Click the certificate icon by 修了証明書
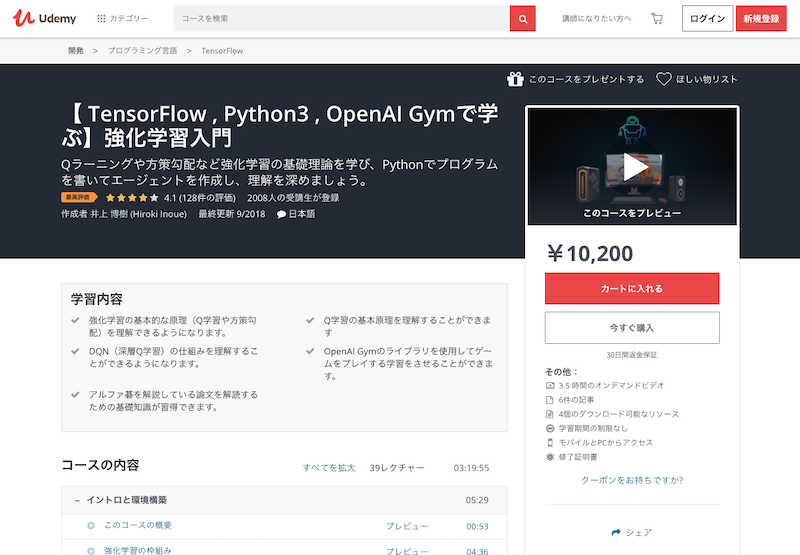Image resolution: width=800 pixels, height=555 pixels. pyautogui.click(x=550, y=457)
